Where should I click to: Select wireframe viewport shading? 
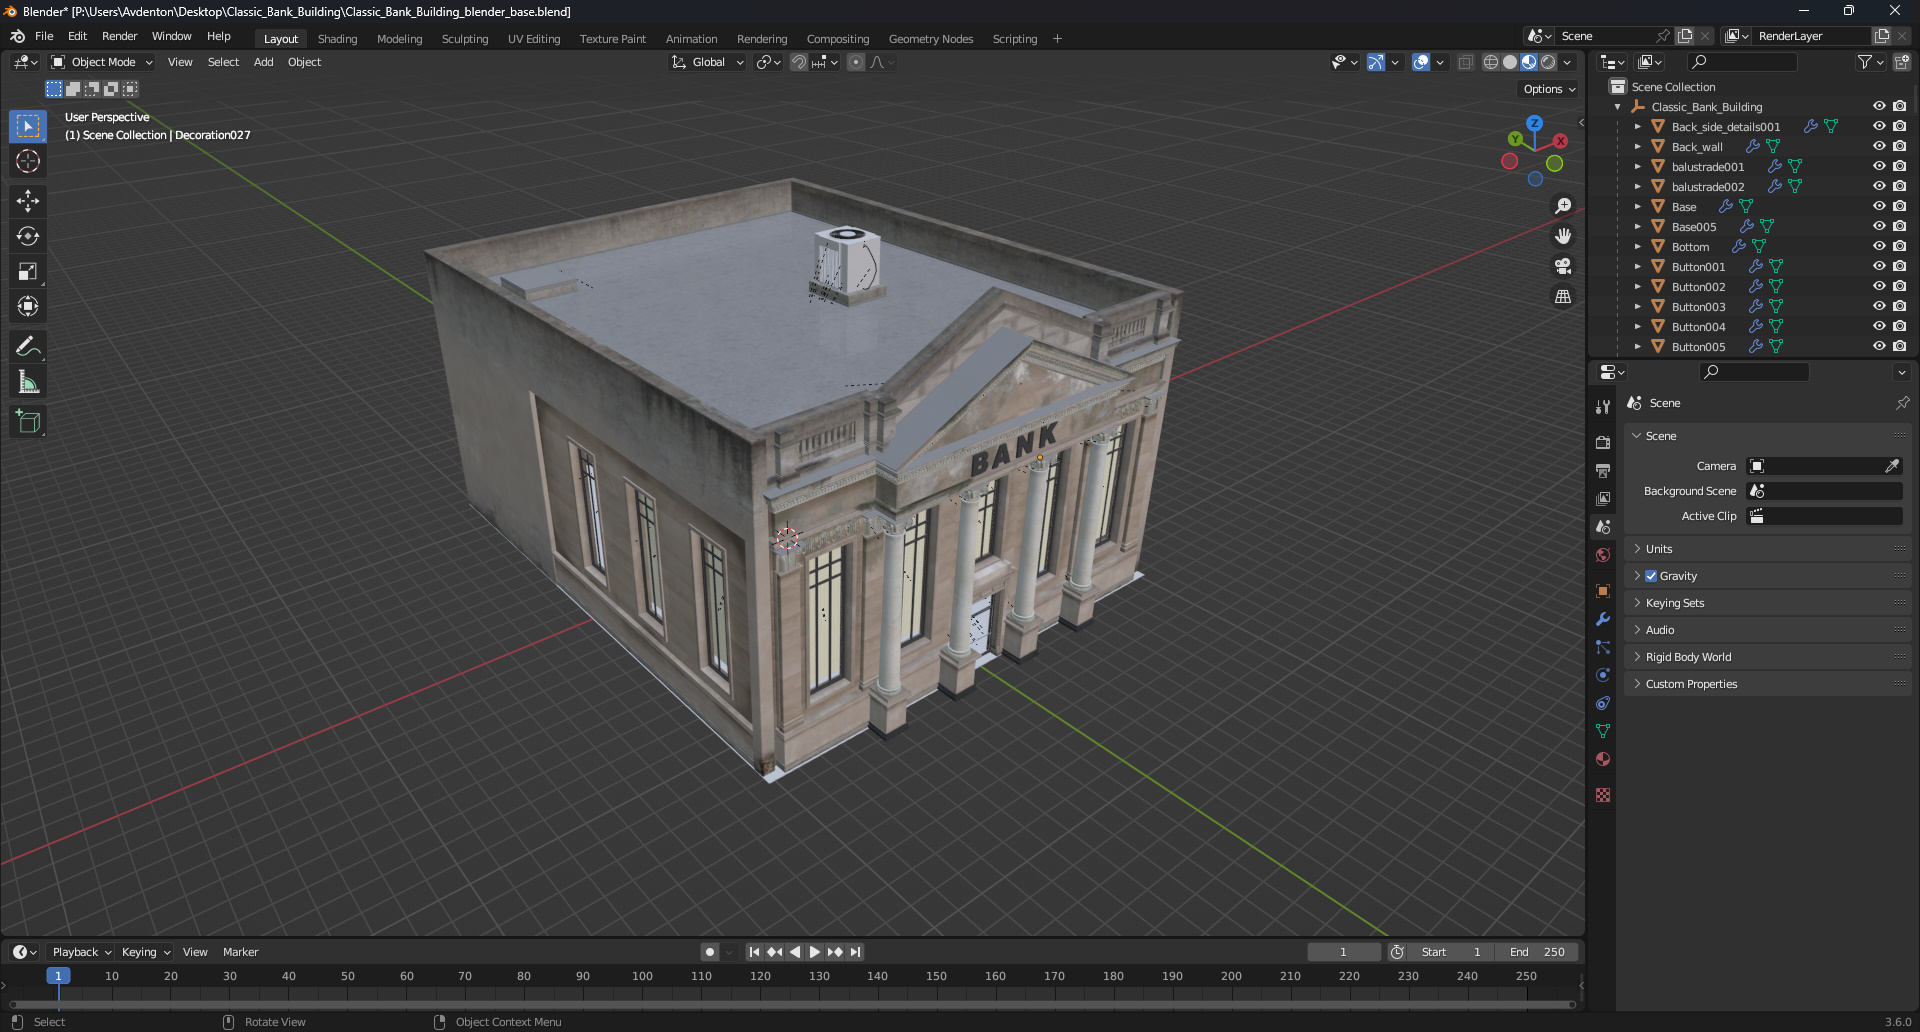pyautogui.click(x=1491, y=62)
